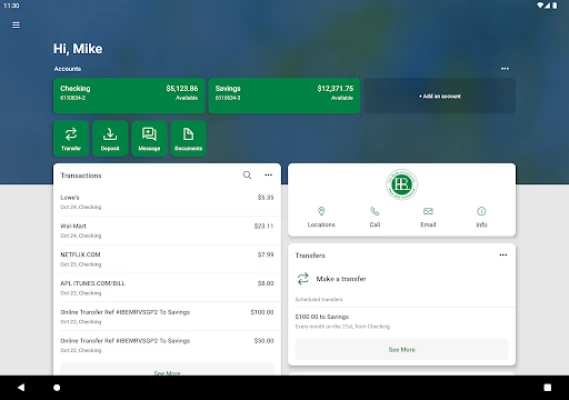Open Transfers card three-dot menu

click(x=503, y=255)
